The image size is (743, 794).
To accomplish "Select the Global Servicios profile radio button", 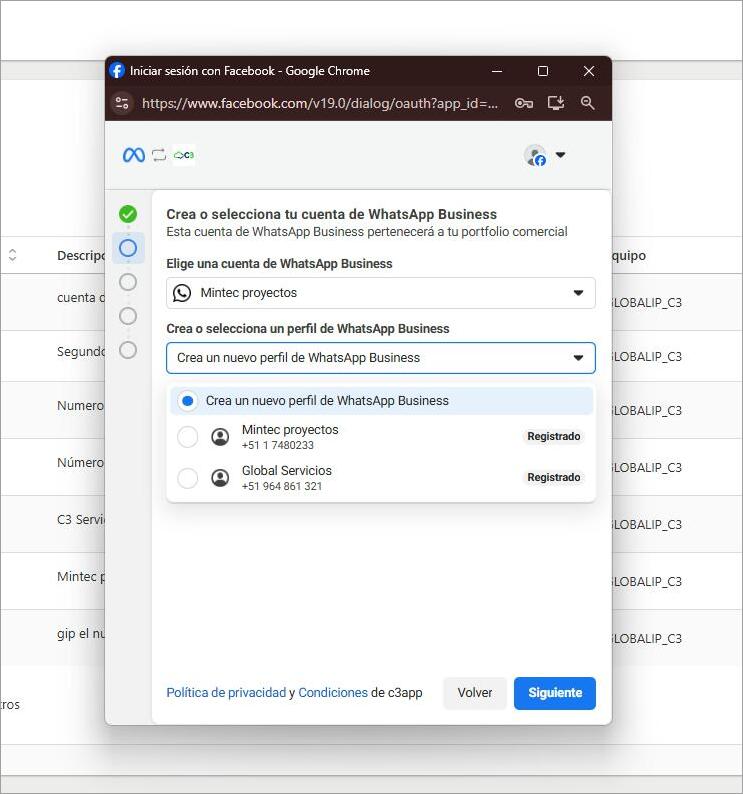I will click(187, 478).
